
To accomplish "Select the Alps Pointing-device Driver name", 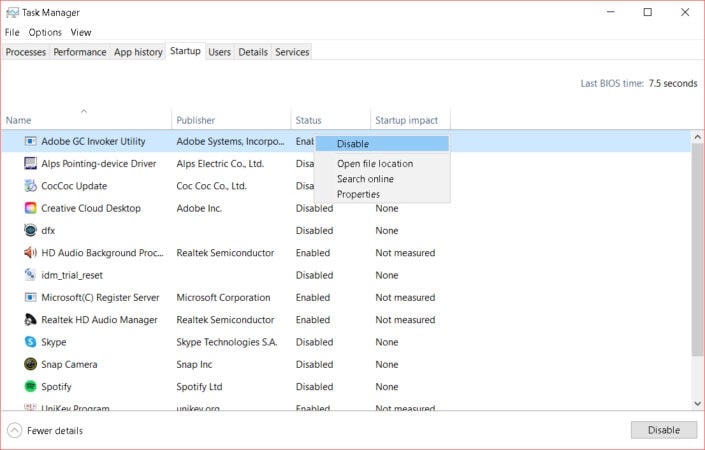I will pyautogui.click(x=99, y=164).
